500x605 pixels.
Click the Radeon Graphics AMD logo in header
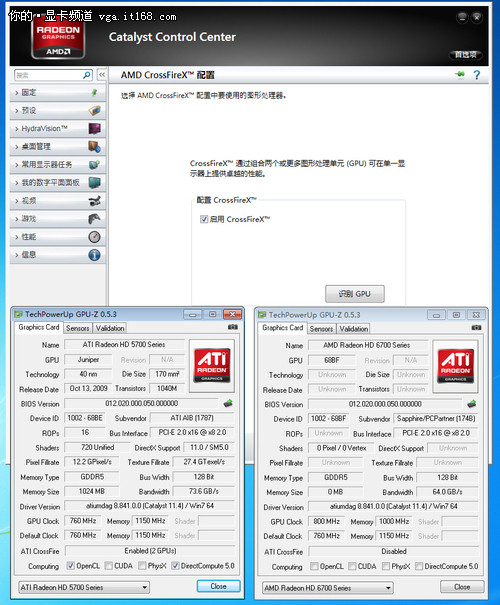[58, 39]
